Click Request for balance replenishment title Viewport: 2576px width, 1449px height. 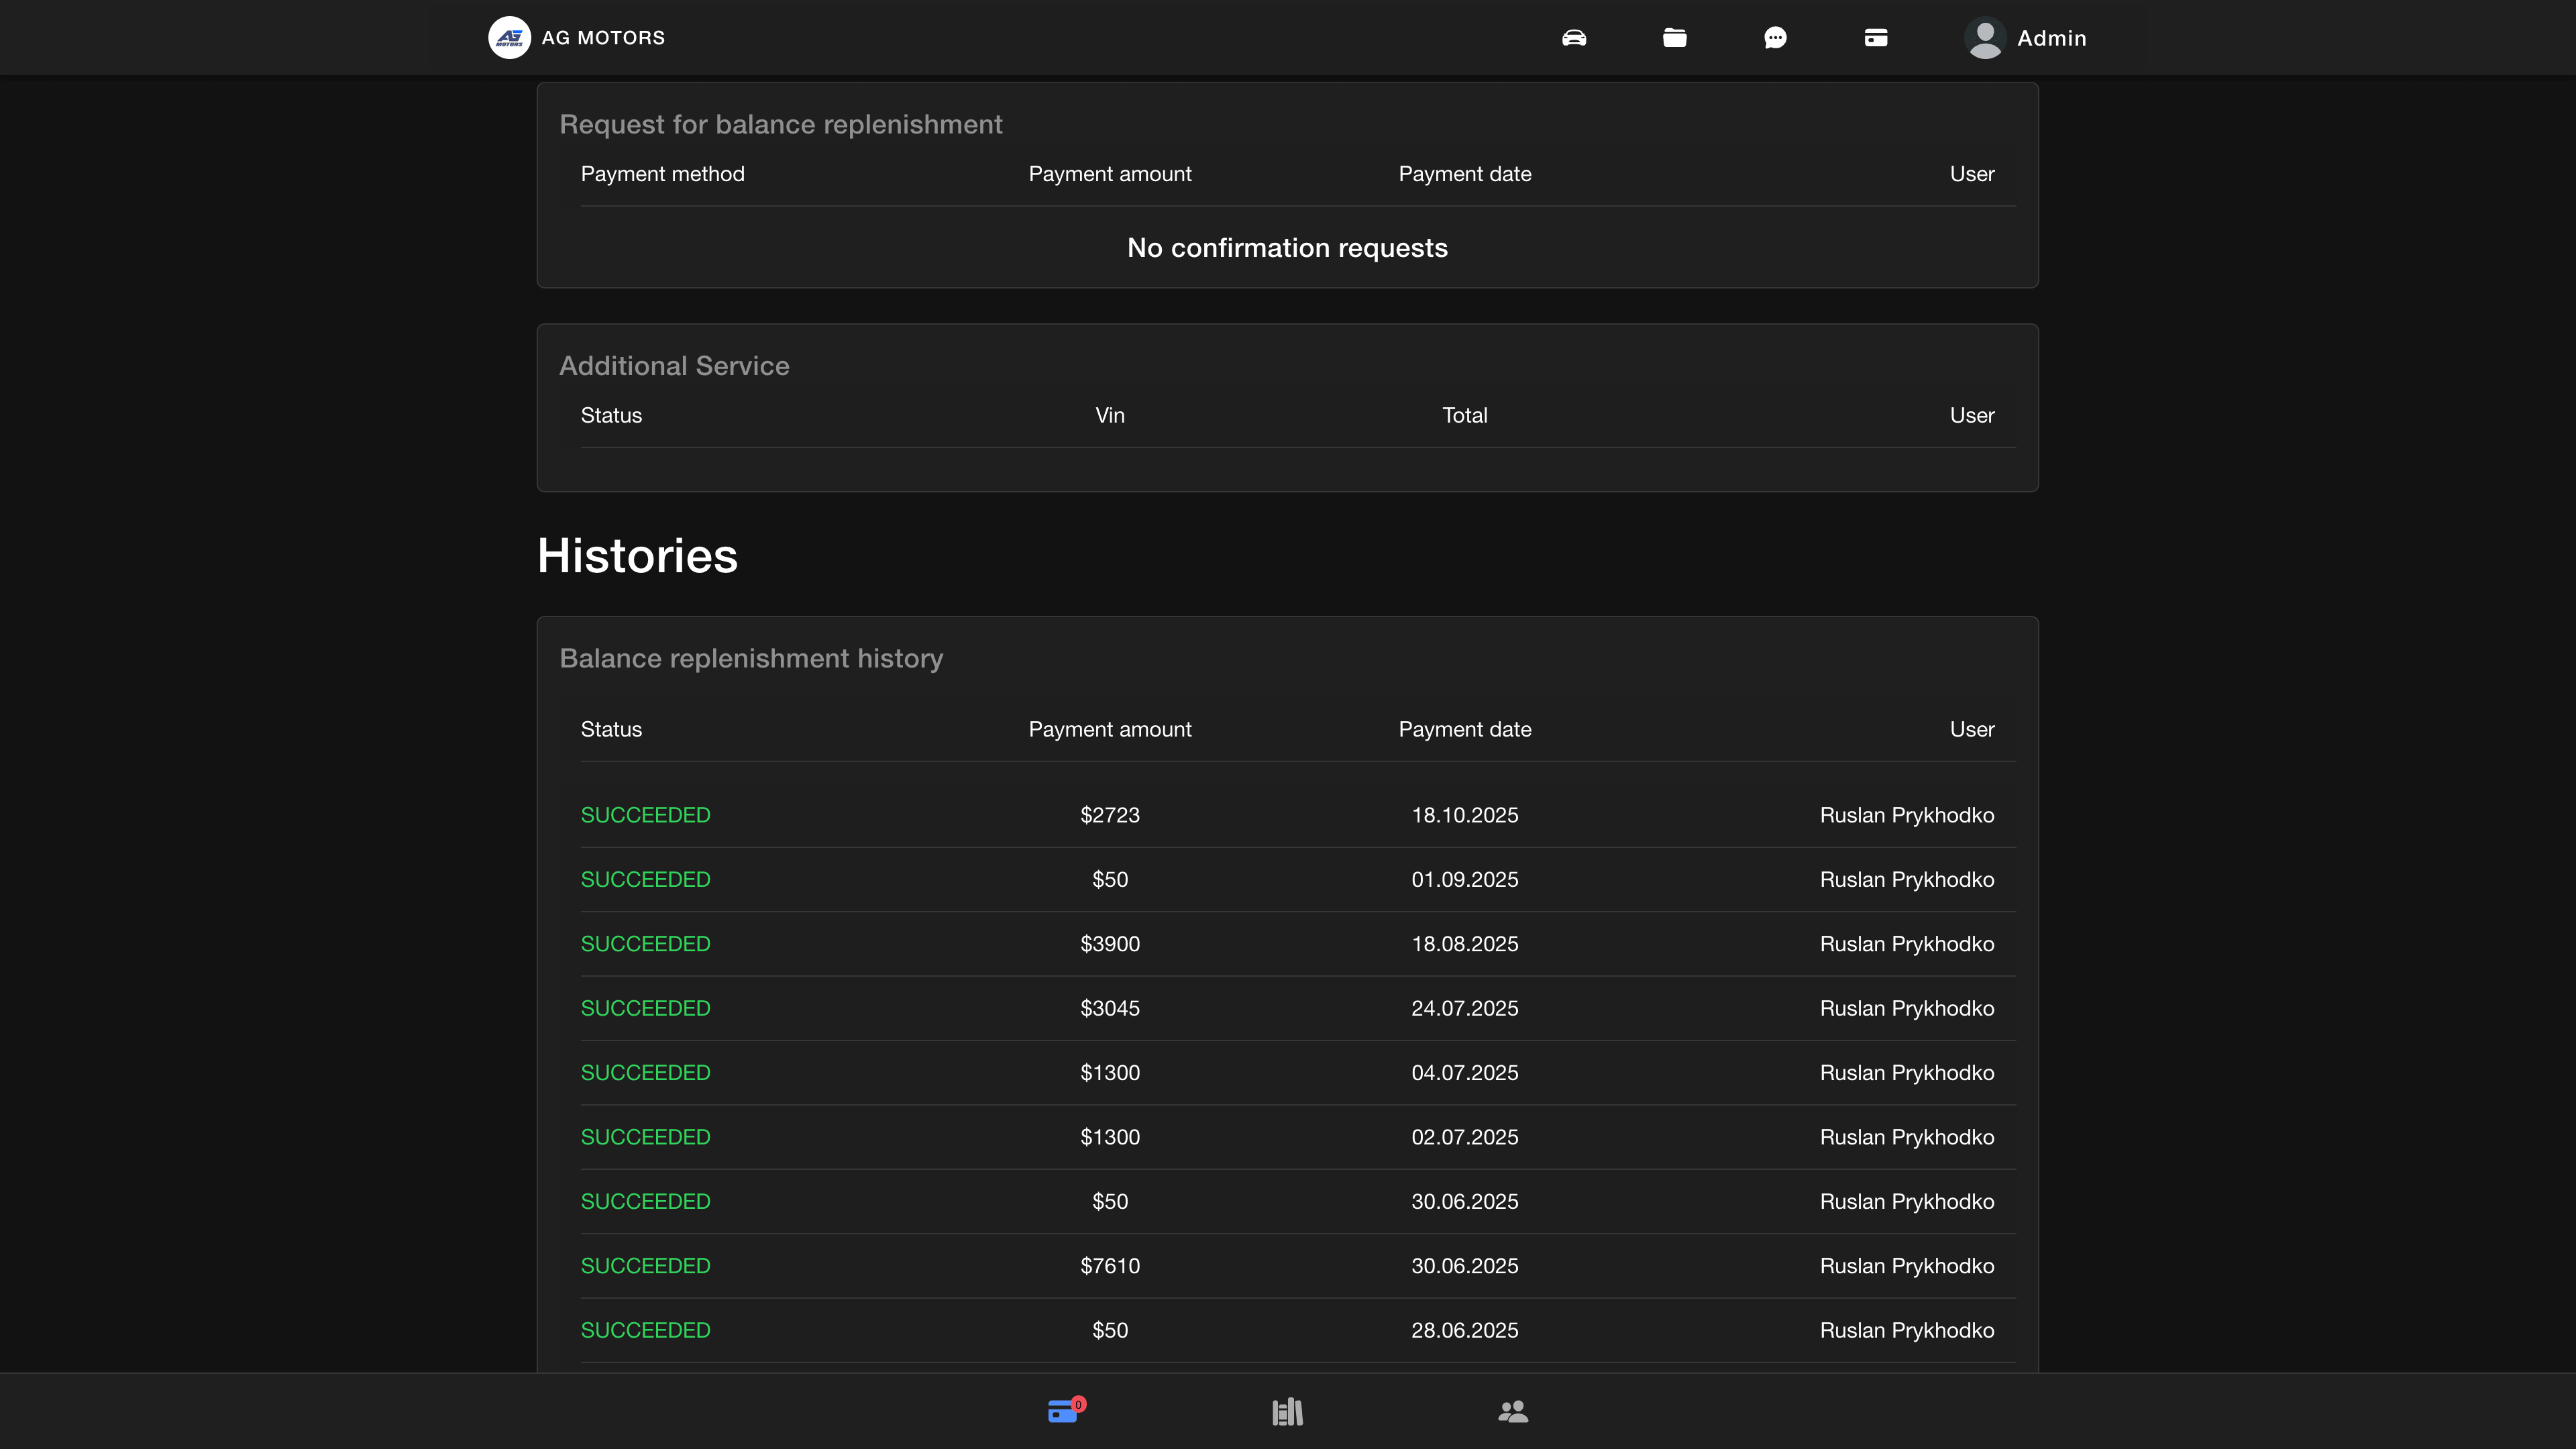coord(780,124)
